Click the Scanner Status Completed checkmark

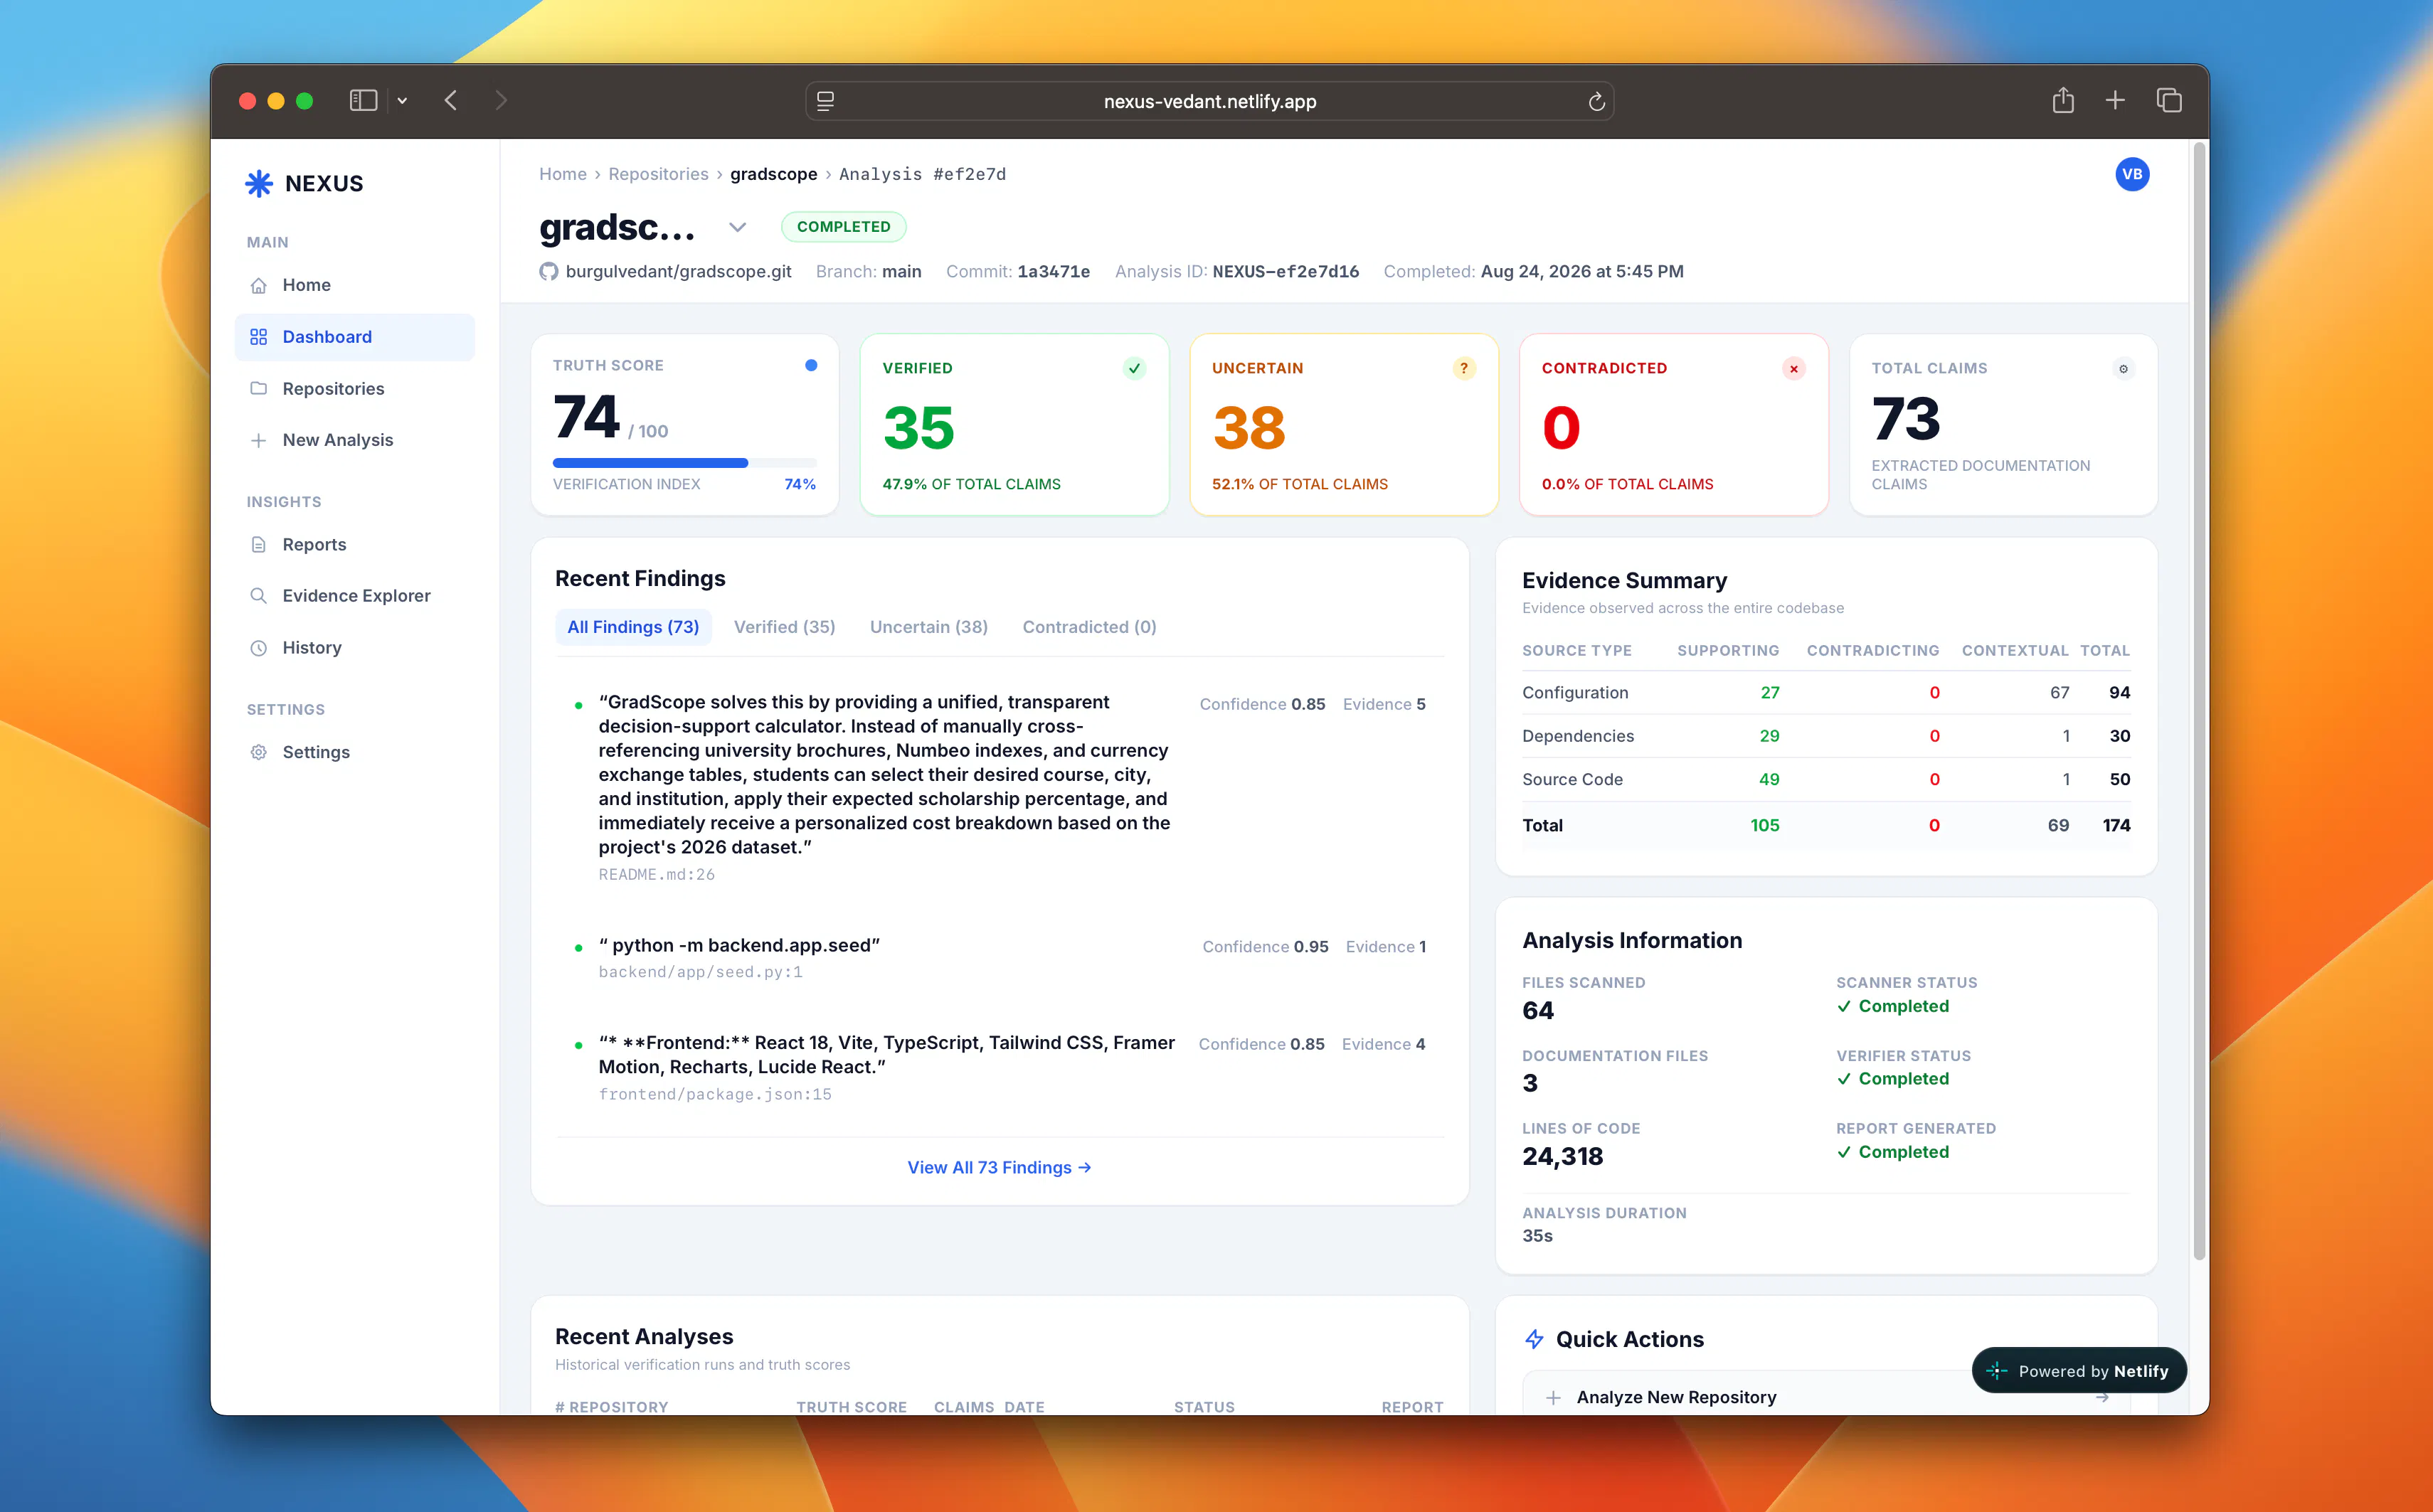click(x=1844, y=1006)
